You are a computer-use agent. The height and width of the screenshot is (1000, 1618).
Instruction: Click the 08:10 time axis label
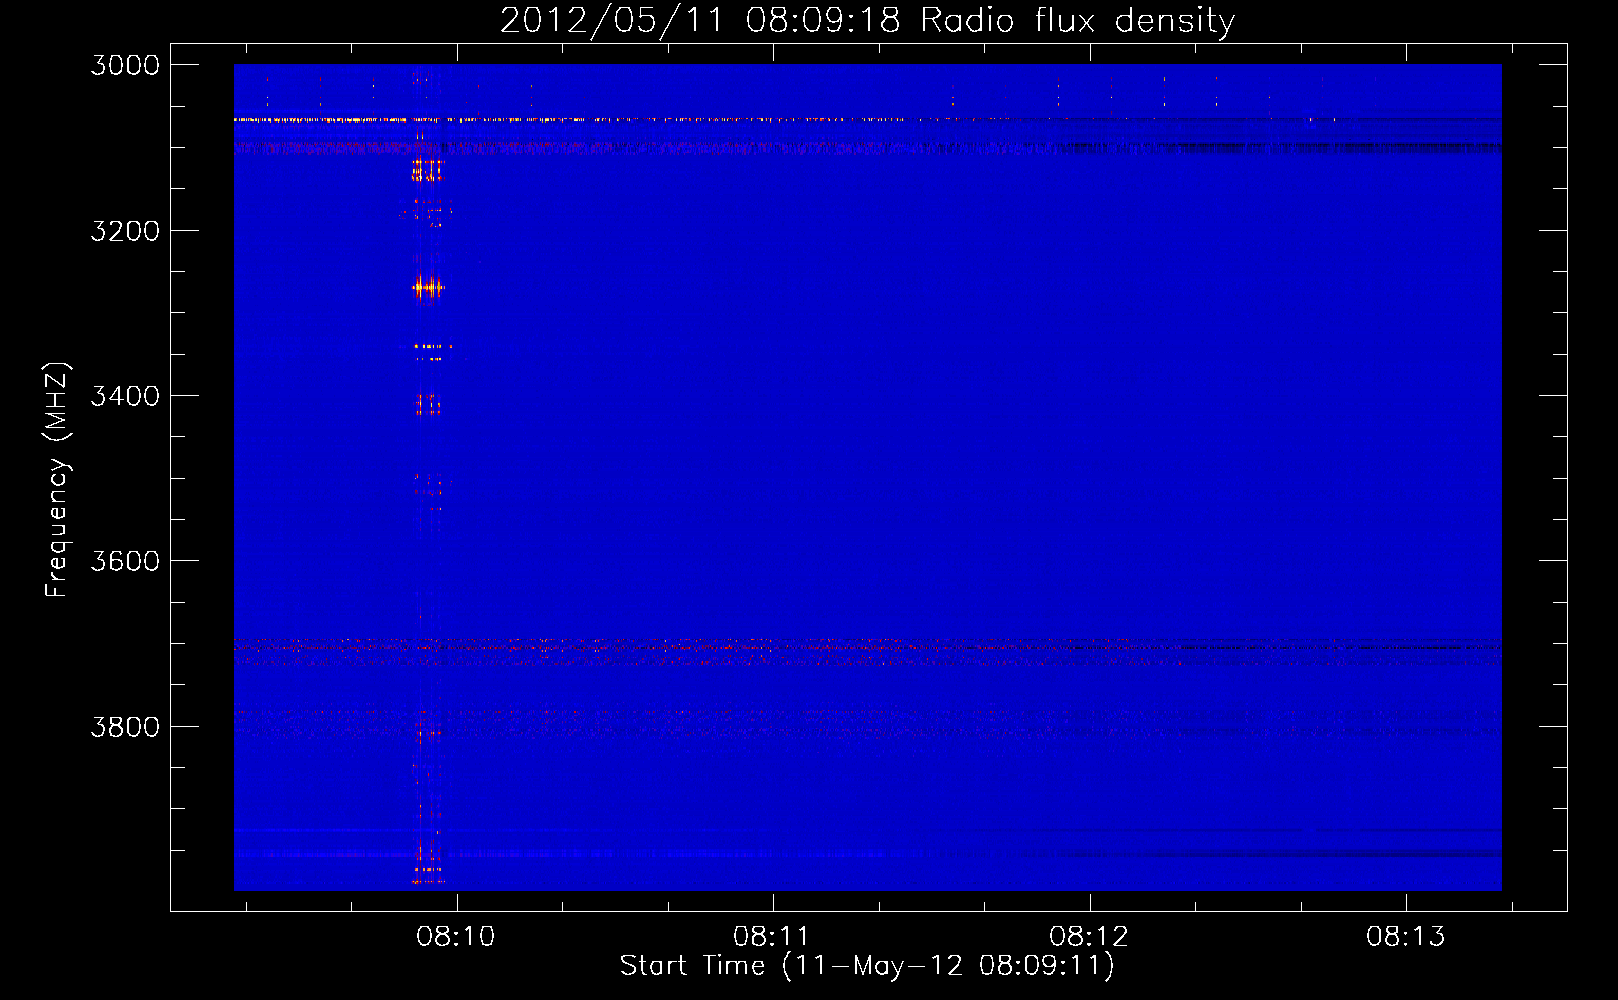(456, 937)
